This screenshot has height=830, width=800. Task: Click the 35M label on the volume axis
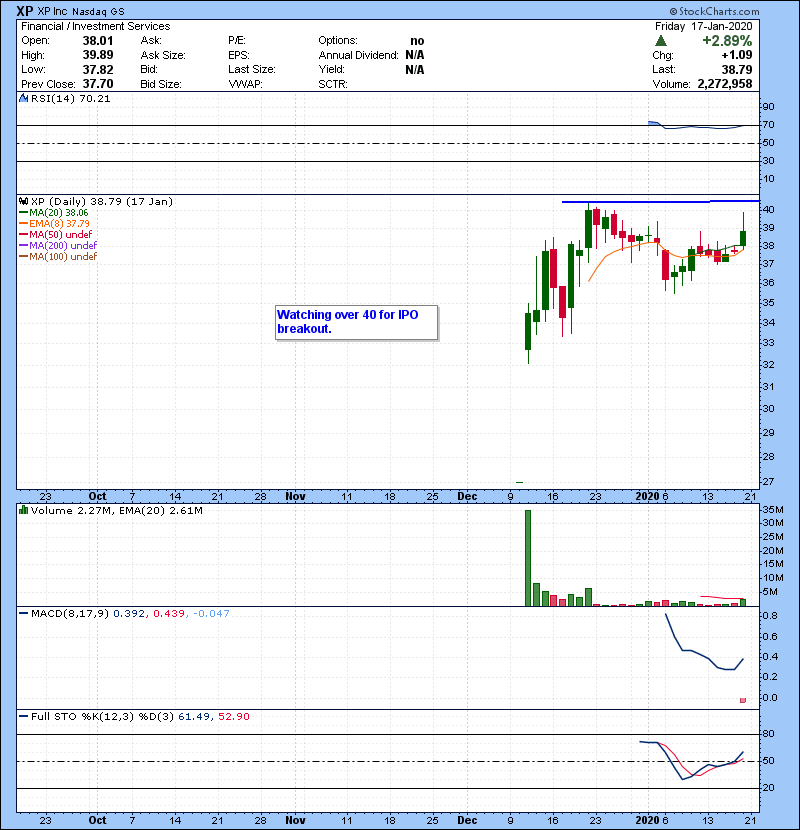[773, 510]
